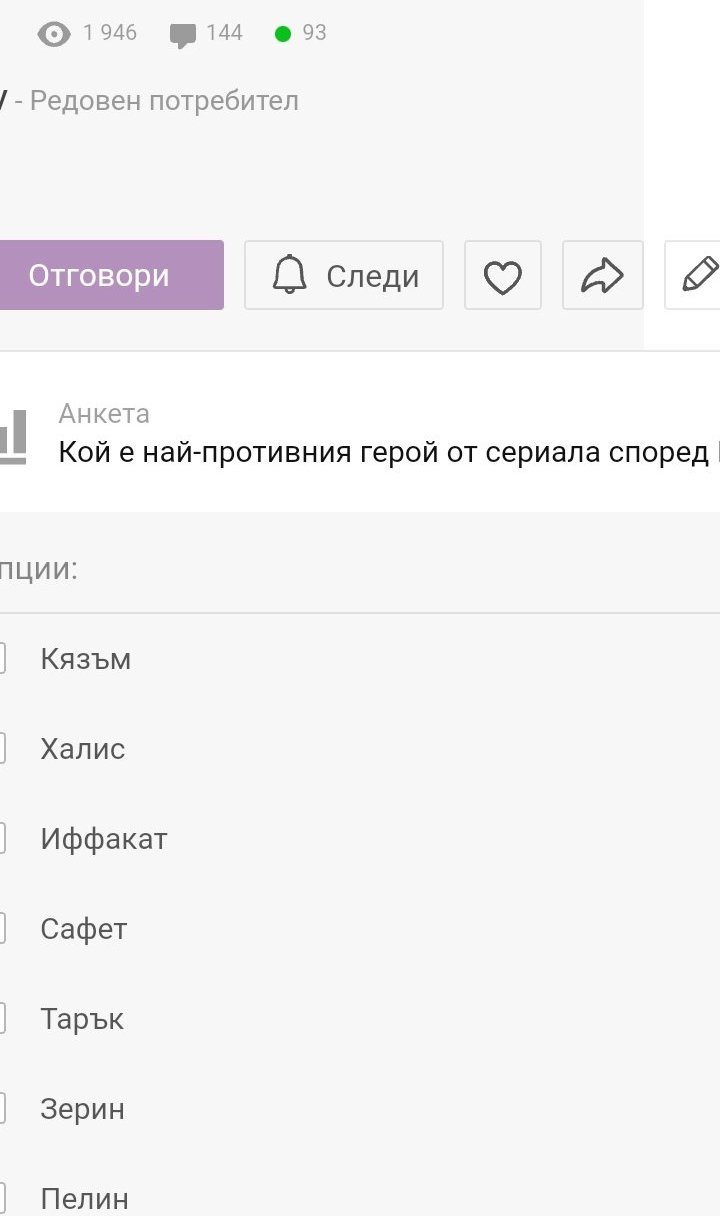Check the Кязъм poll option
This screenshot has width=720, height=1216.
pos(3,659)
